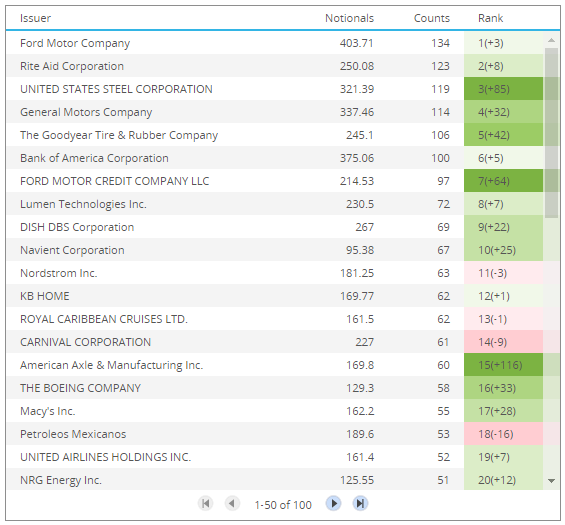Screen dimensions: 565x525
Task: Click rank cell 5(+42)
Action: [x=503, y=135]
